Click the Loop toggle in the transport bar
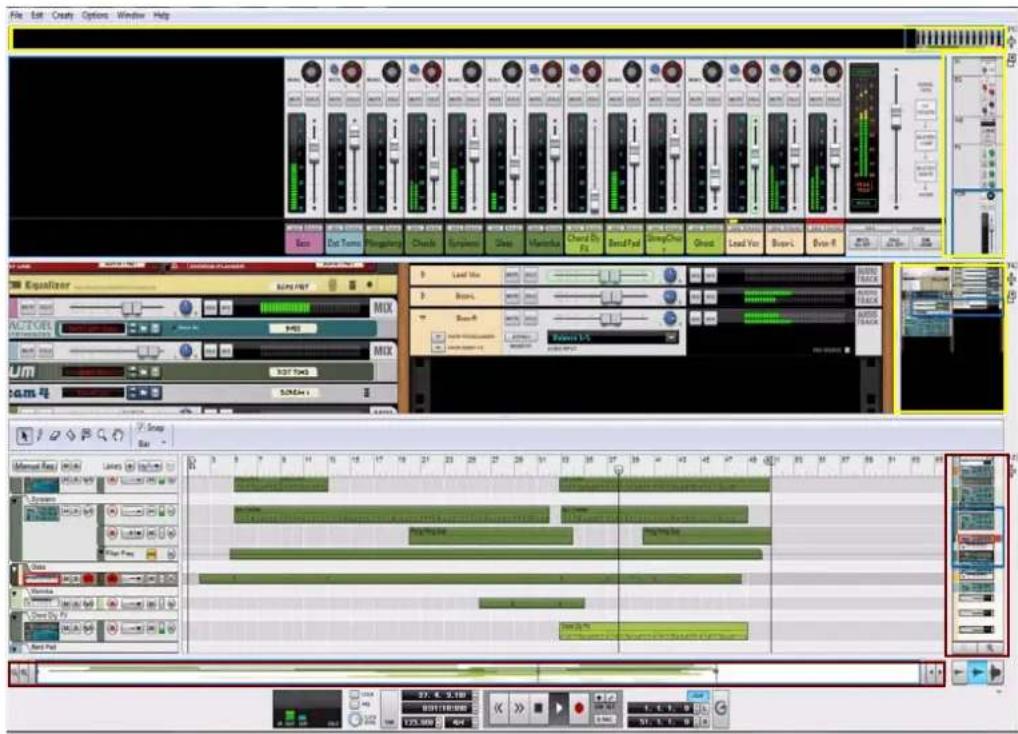Viewport: 1018px width, 734px height. [697, 695]
